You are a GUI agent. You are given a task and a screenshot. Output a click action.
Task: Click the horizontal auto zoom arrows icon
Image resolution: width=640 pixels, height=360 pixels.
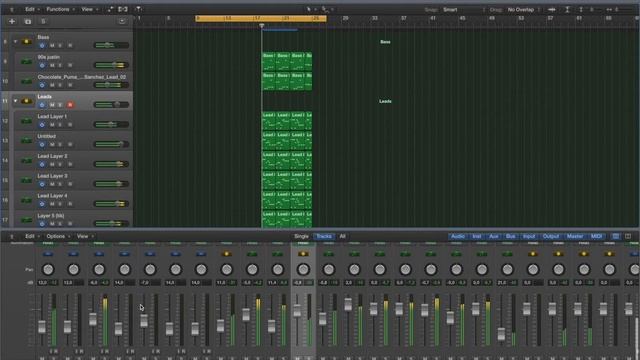(609, 9)
